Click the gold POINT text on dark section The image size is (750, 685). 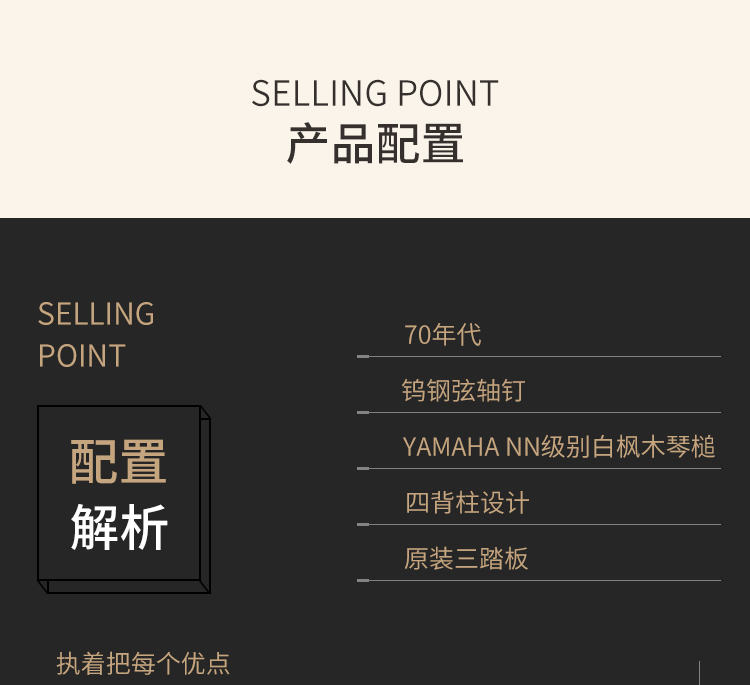[81, 356]
